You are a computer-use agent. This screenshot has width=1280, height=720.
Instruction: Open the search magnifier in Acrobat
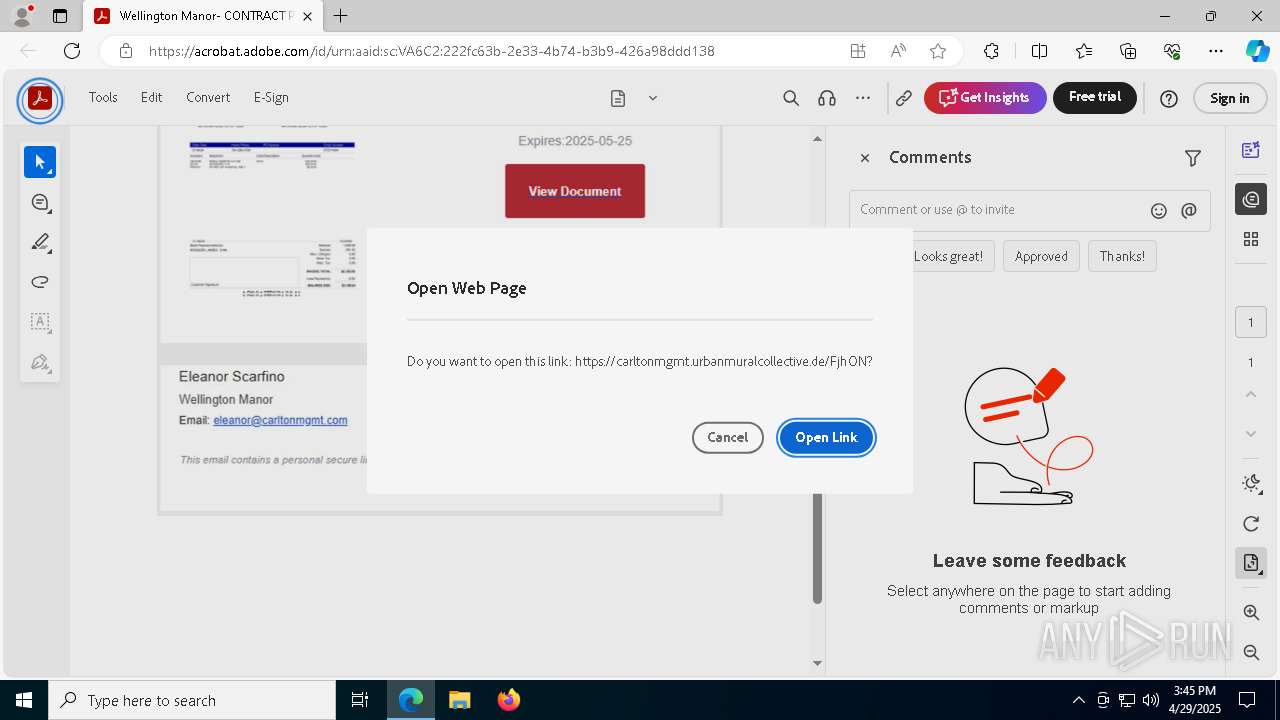point(791,98)
